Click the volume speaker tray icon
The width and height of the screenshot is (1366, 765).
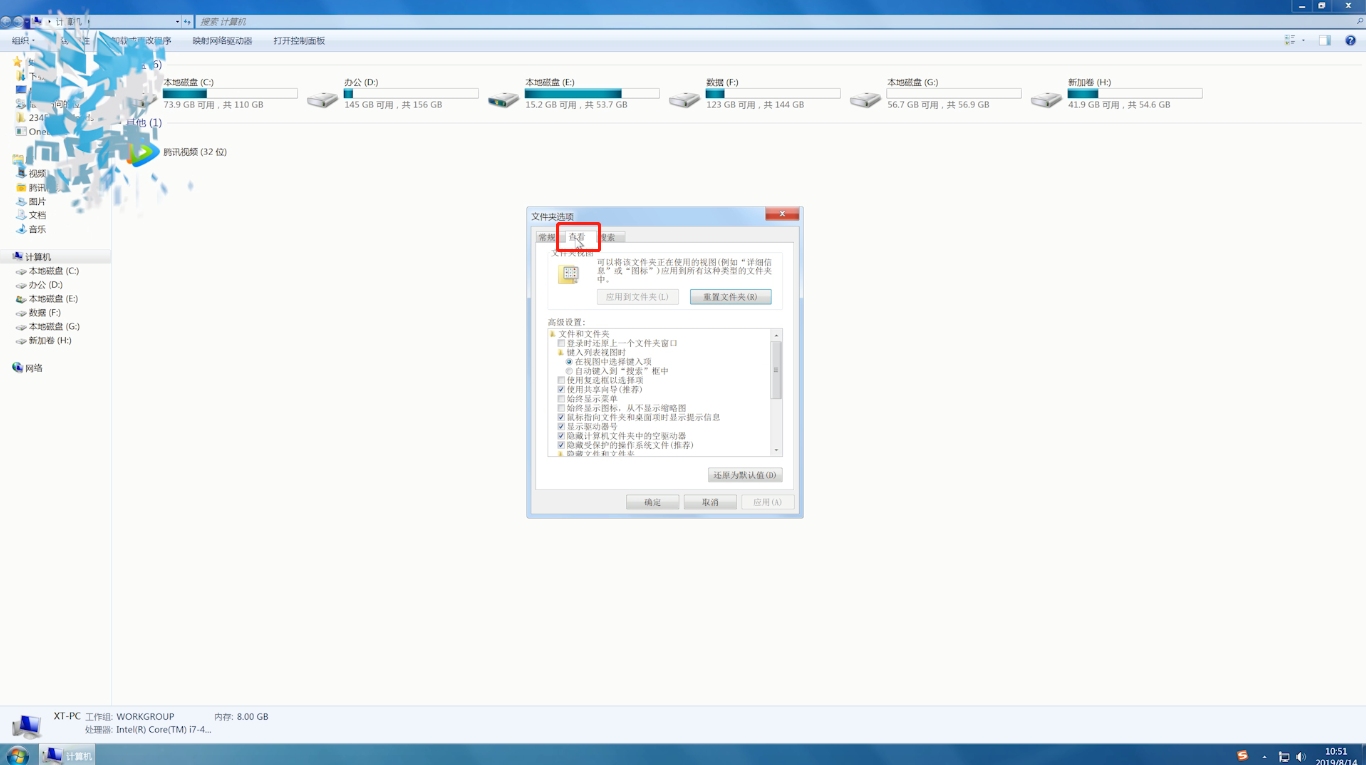[x=1301, y=757]
